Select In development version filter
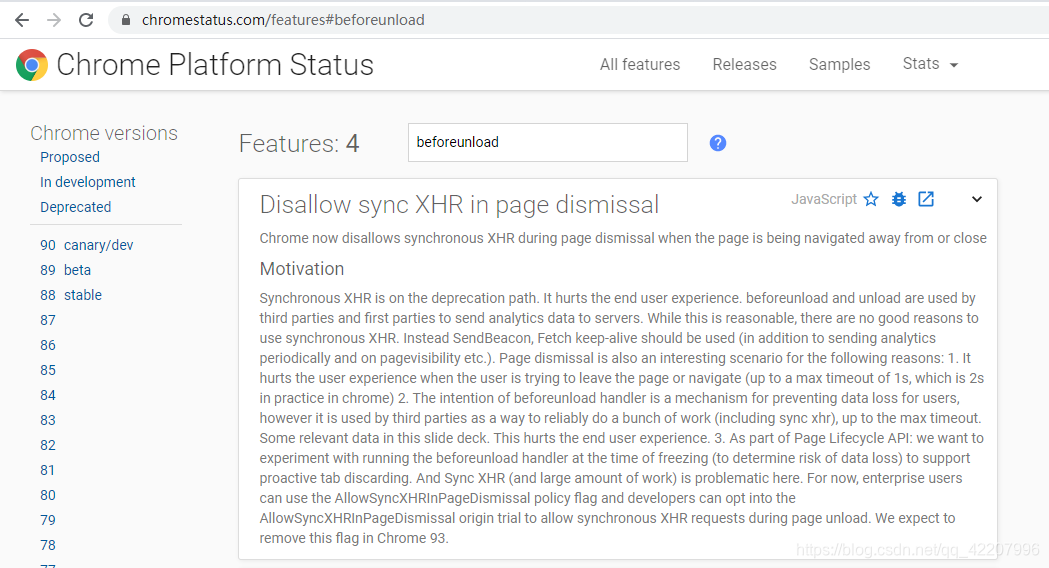This screenshot has width=1049, height=568. [88, 182]
